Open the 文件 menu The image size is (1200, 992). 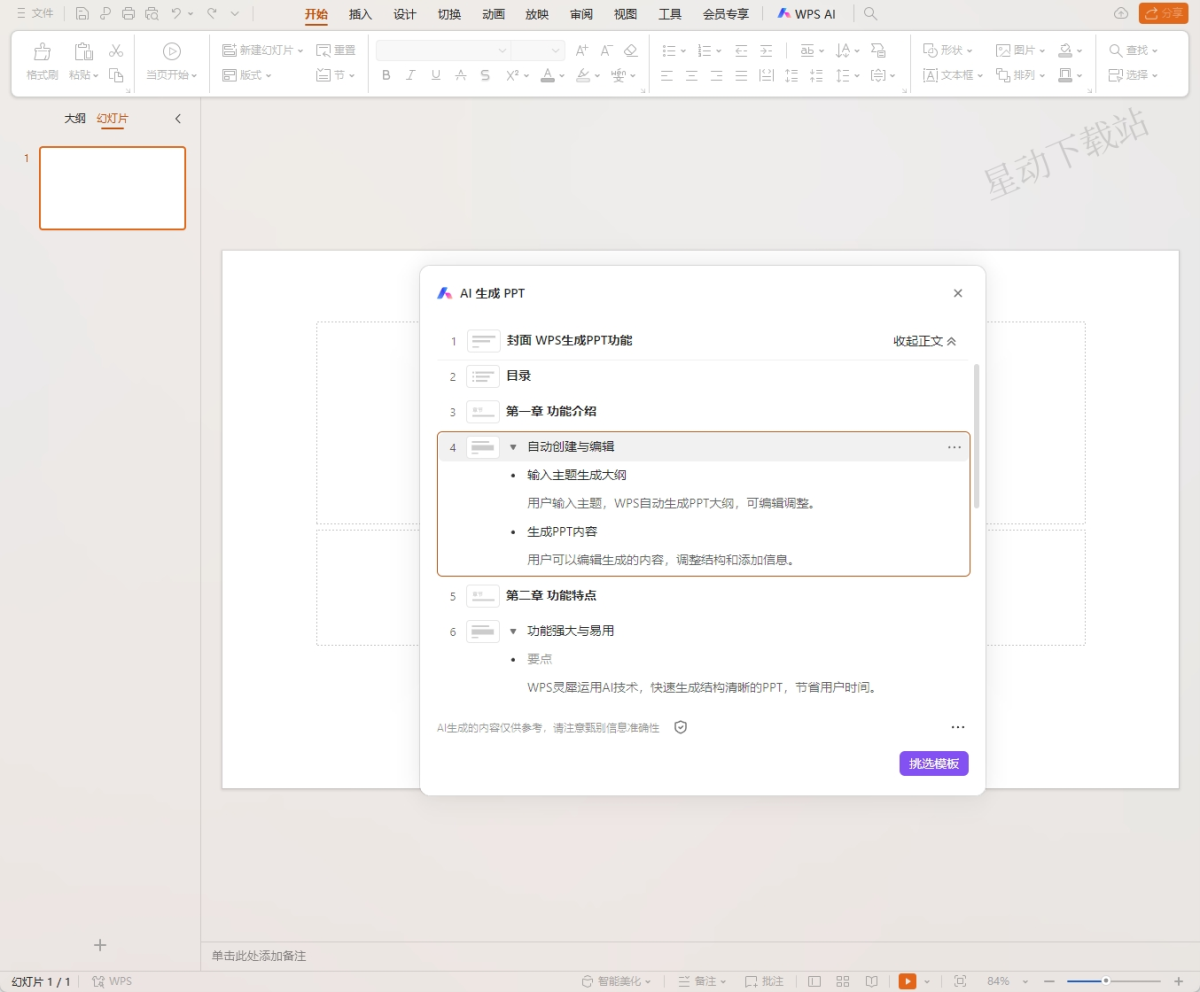pyautogui.click(x=35, y=14)
